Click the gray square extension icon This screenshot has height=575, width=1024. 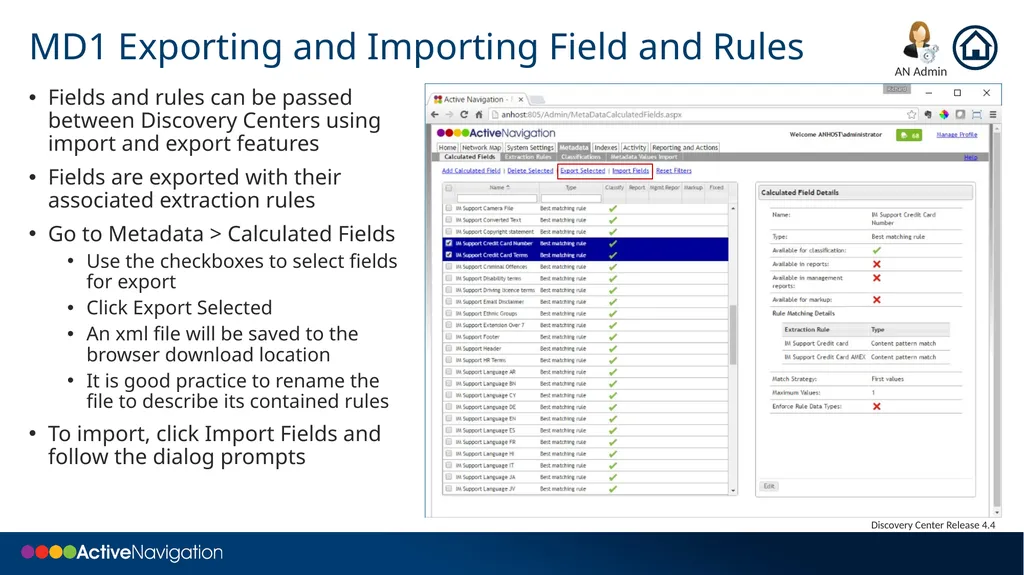960,114
